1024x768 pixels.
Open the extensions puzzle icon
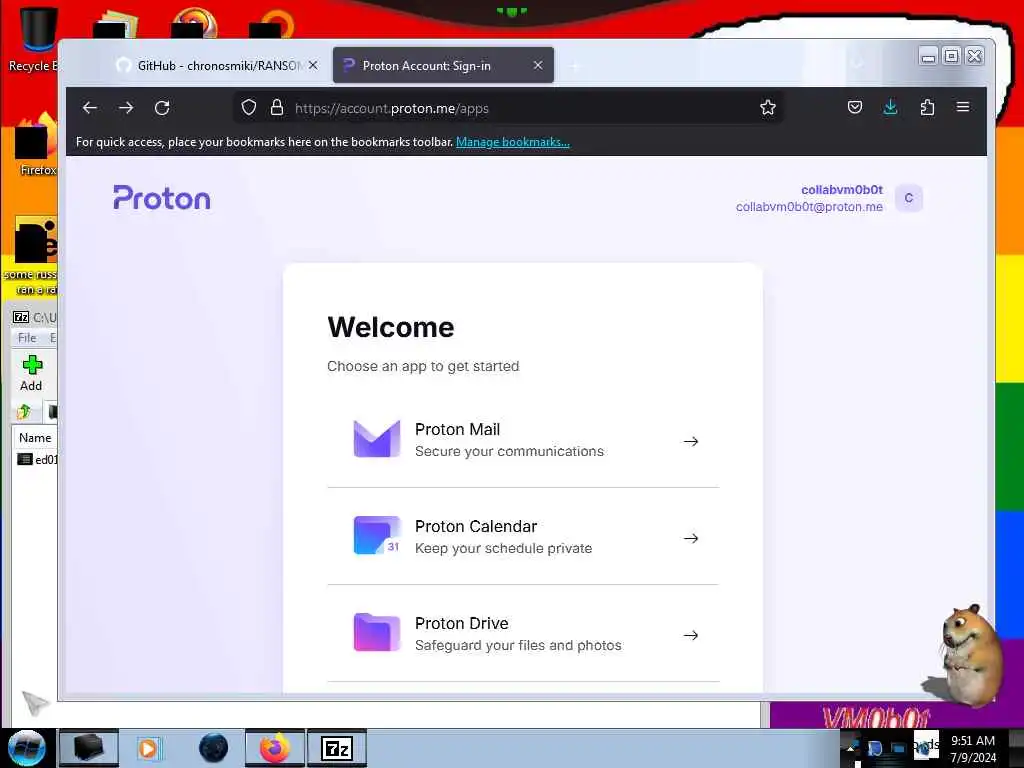coord(927,107)
